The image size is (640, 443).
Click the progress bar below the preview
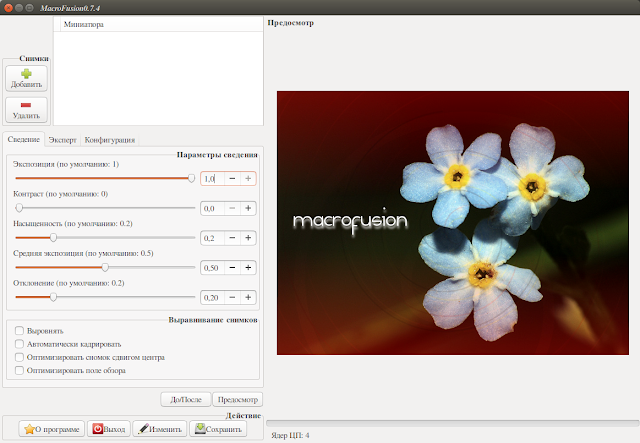tap(453, 423)
